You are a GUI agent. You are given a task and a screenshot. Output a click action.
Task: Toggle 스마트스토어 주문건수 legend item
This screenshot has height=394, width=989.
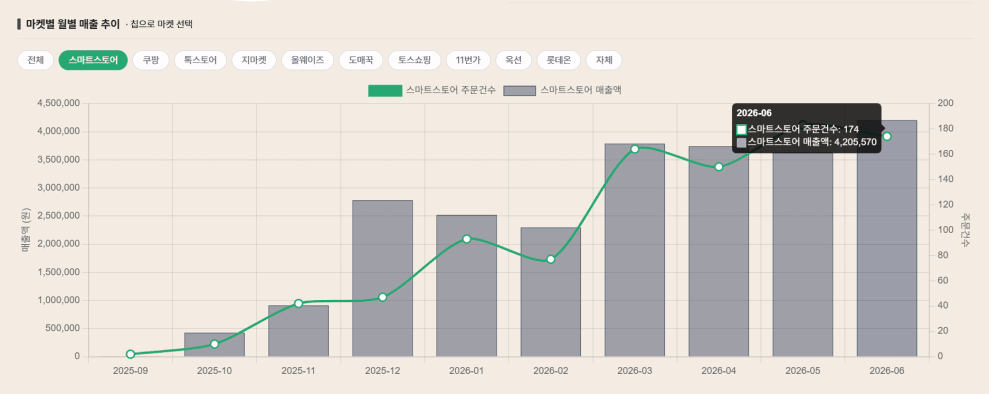pyautogui.click(x=432, y=91)
